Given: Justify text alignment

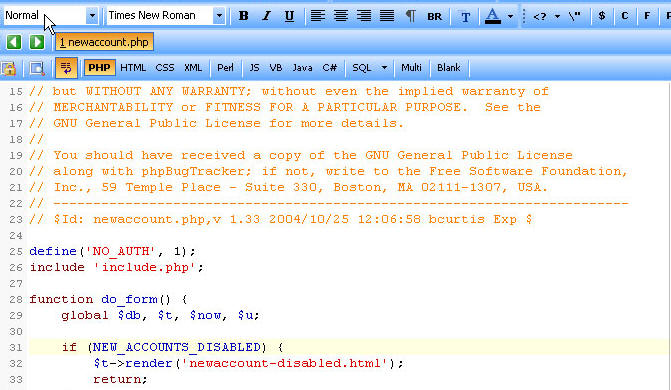Looking at the screenshot, I should pyautogui.click(x=387, y=16).
